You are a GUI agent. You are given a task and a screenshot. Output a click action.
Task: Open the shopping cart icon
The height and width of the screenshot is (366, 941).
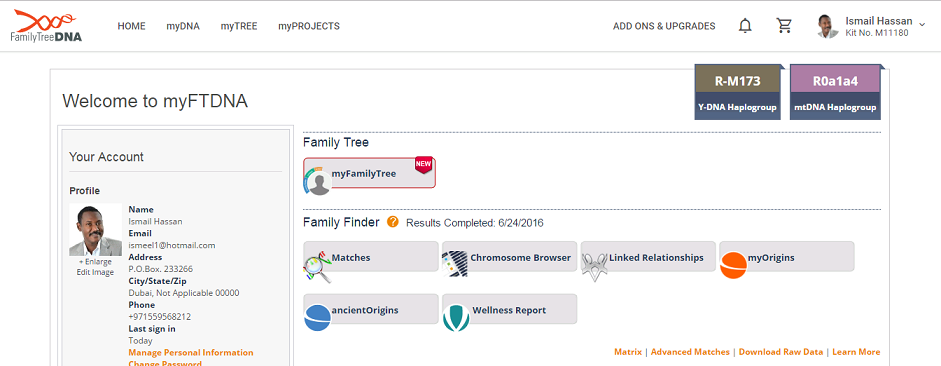click(784, 26)
